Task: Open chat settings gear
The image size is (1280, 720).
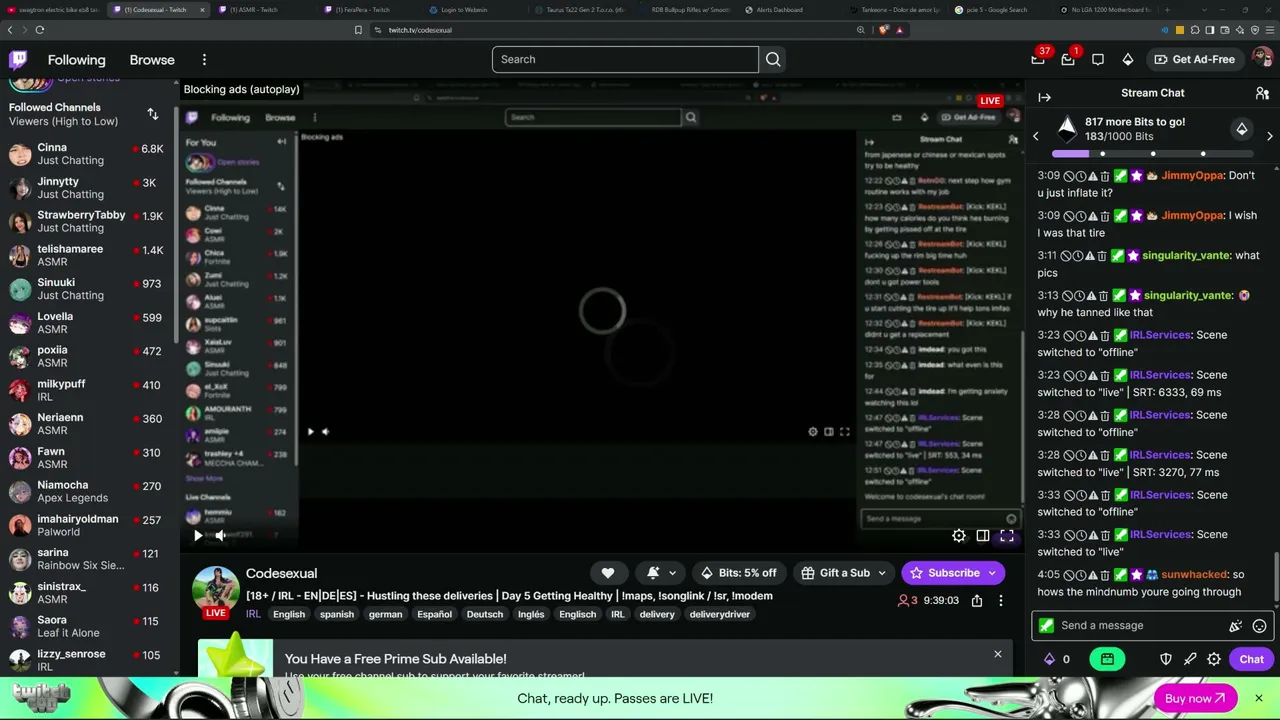Action: (x=1214, y=659)
